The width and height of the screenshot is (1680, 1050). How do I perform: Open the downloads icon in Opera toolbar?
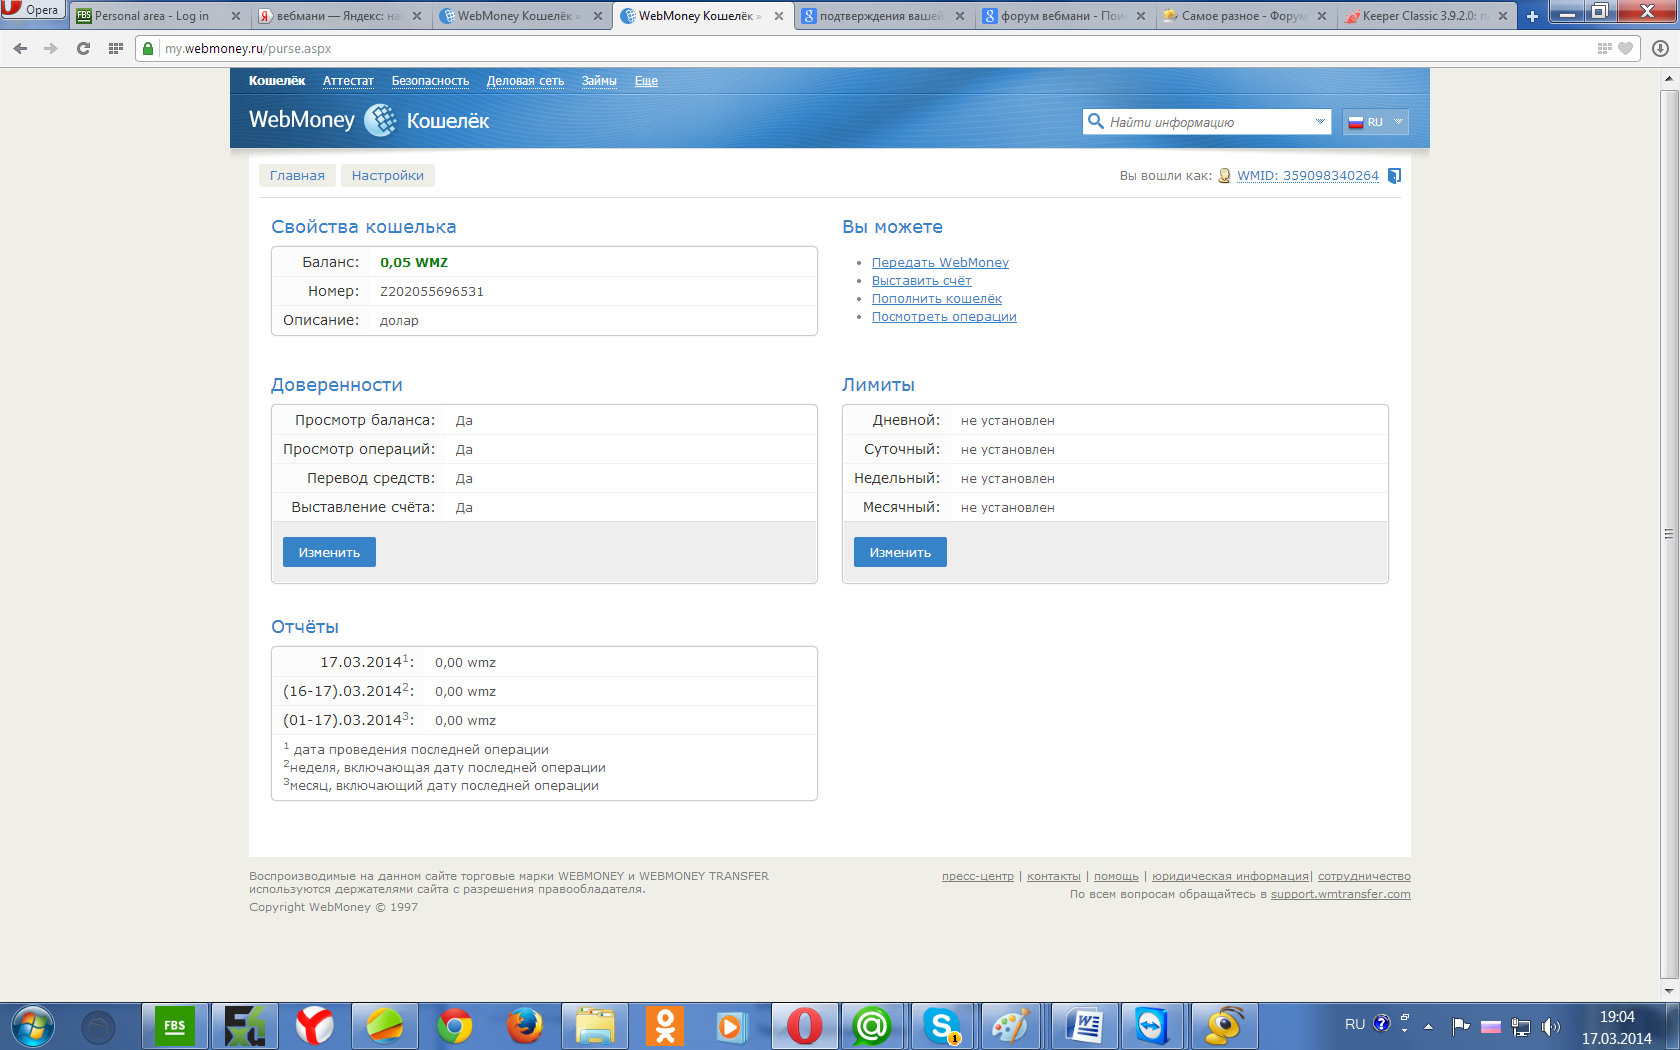(1660, 48)
